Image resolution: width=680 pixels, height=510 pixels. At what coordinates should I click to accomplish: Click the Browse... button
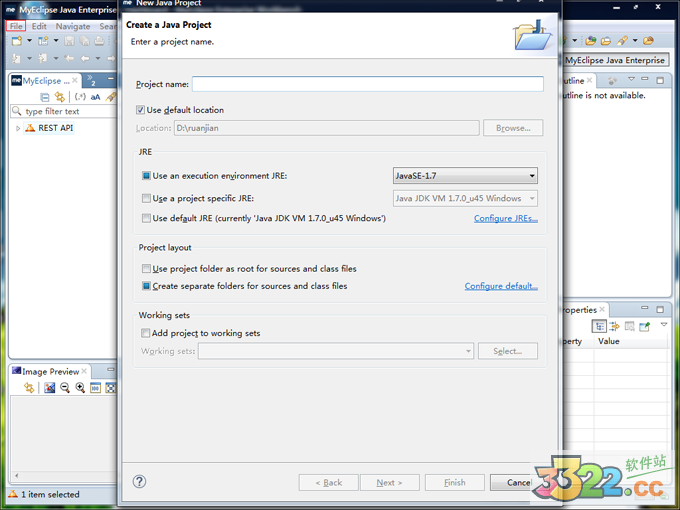pos(513,128)
